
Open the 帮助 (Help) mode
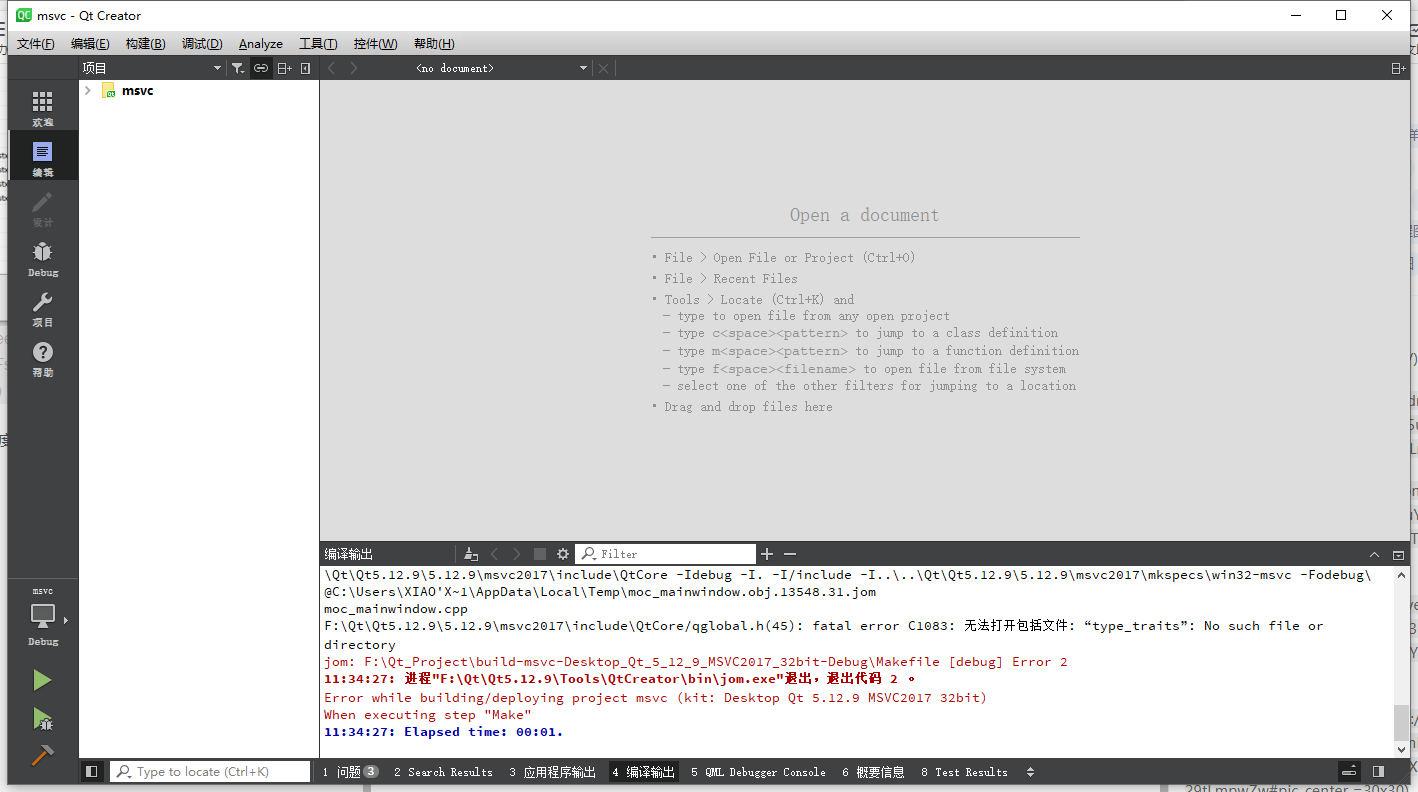[x=42, y=360]
